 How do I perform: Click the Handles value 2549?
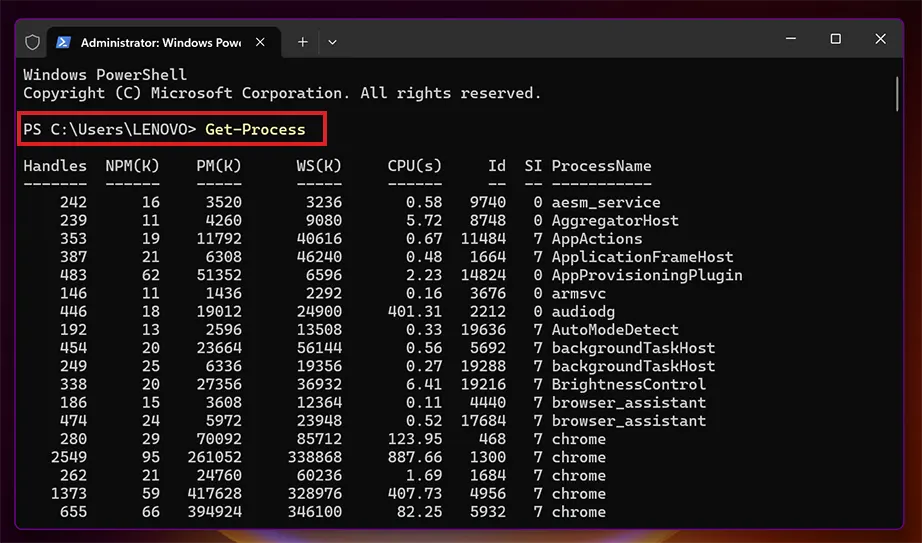(x=69, y=458)
